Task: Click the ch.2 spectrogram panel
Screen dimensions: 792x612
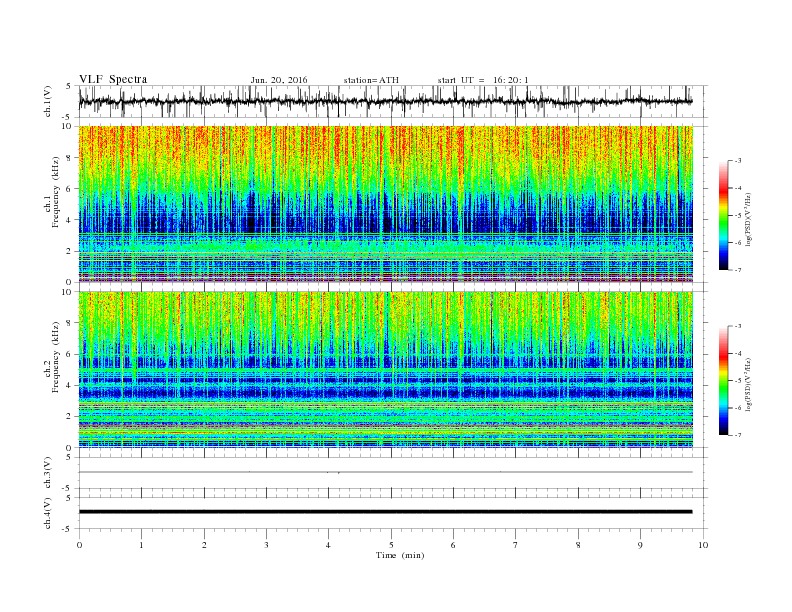Action: [x=385, y=370]
